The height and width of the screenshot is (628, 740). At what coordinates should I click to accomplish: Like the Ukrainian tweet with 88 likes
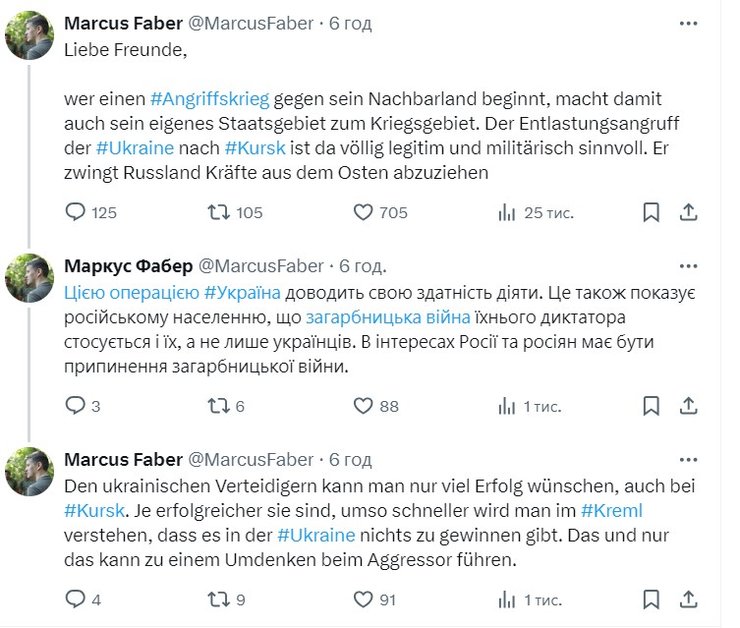[x=364, y=405]
